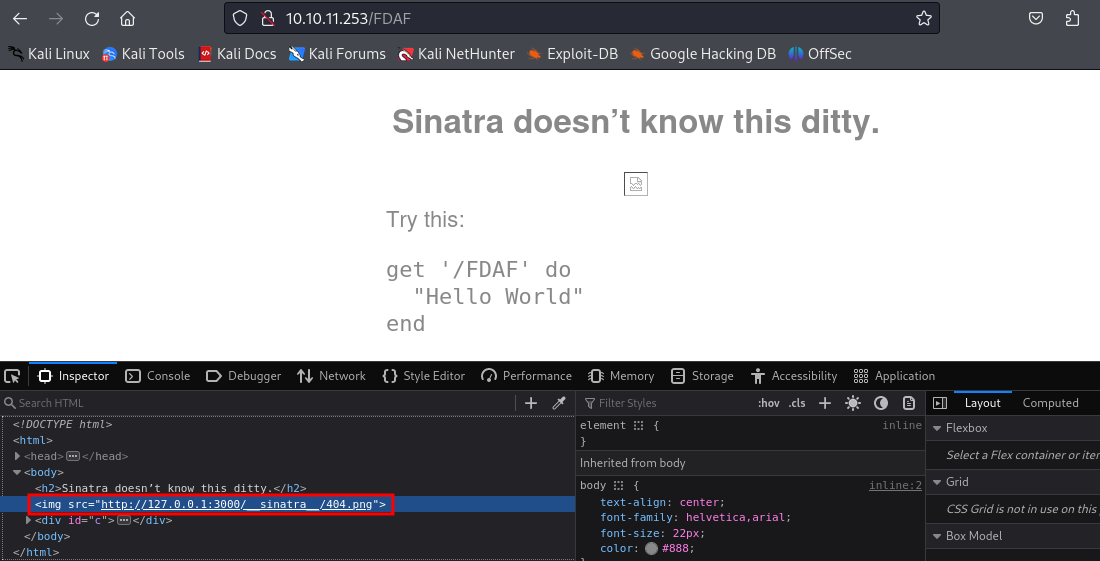Open the Exploit-DB bookmark

pyautogui.click(x=572, y=54)
